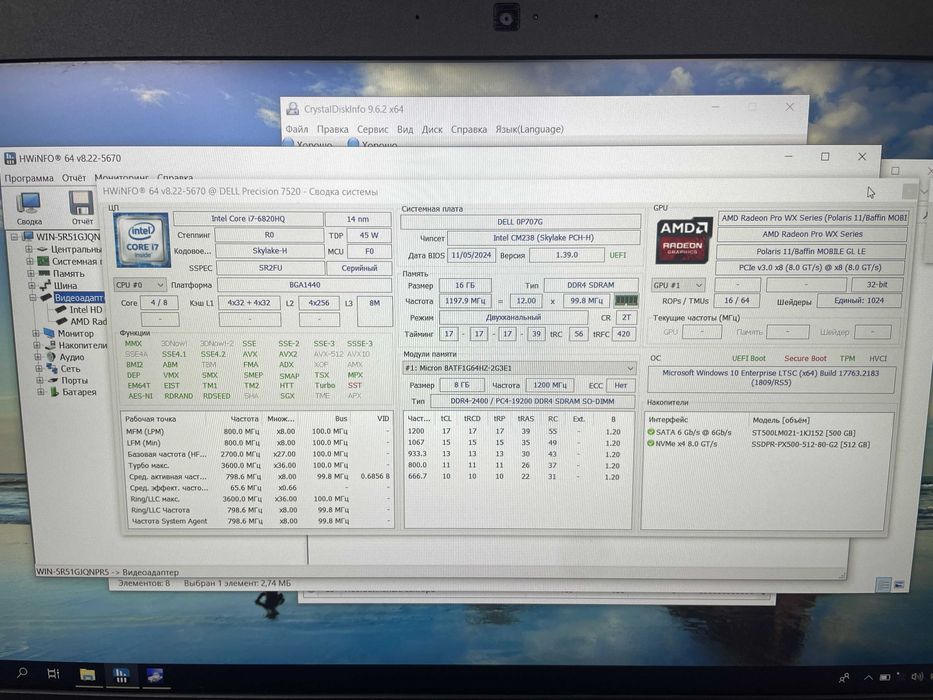
Task: Open the Программа menu in HWiNFO
Action: 29,178
